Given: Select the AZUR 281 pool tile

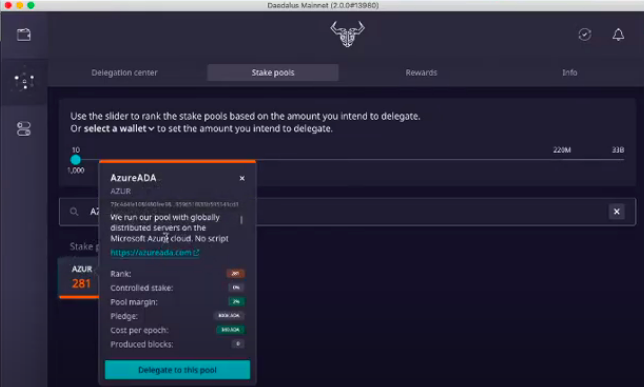Looking at the screenshot, I should pyautogui.click(x=79, y=277).
